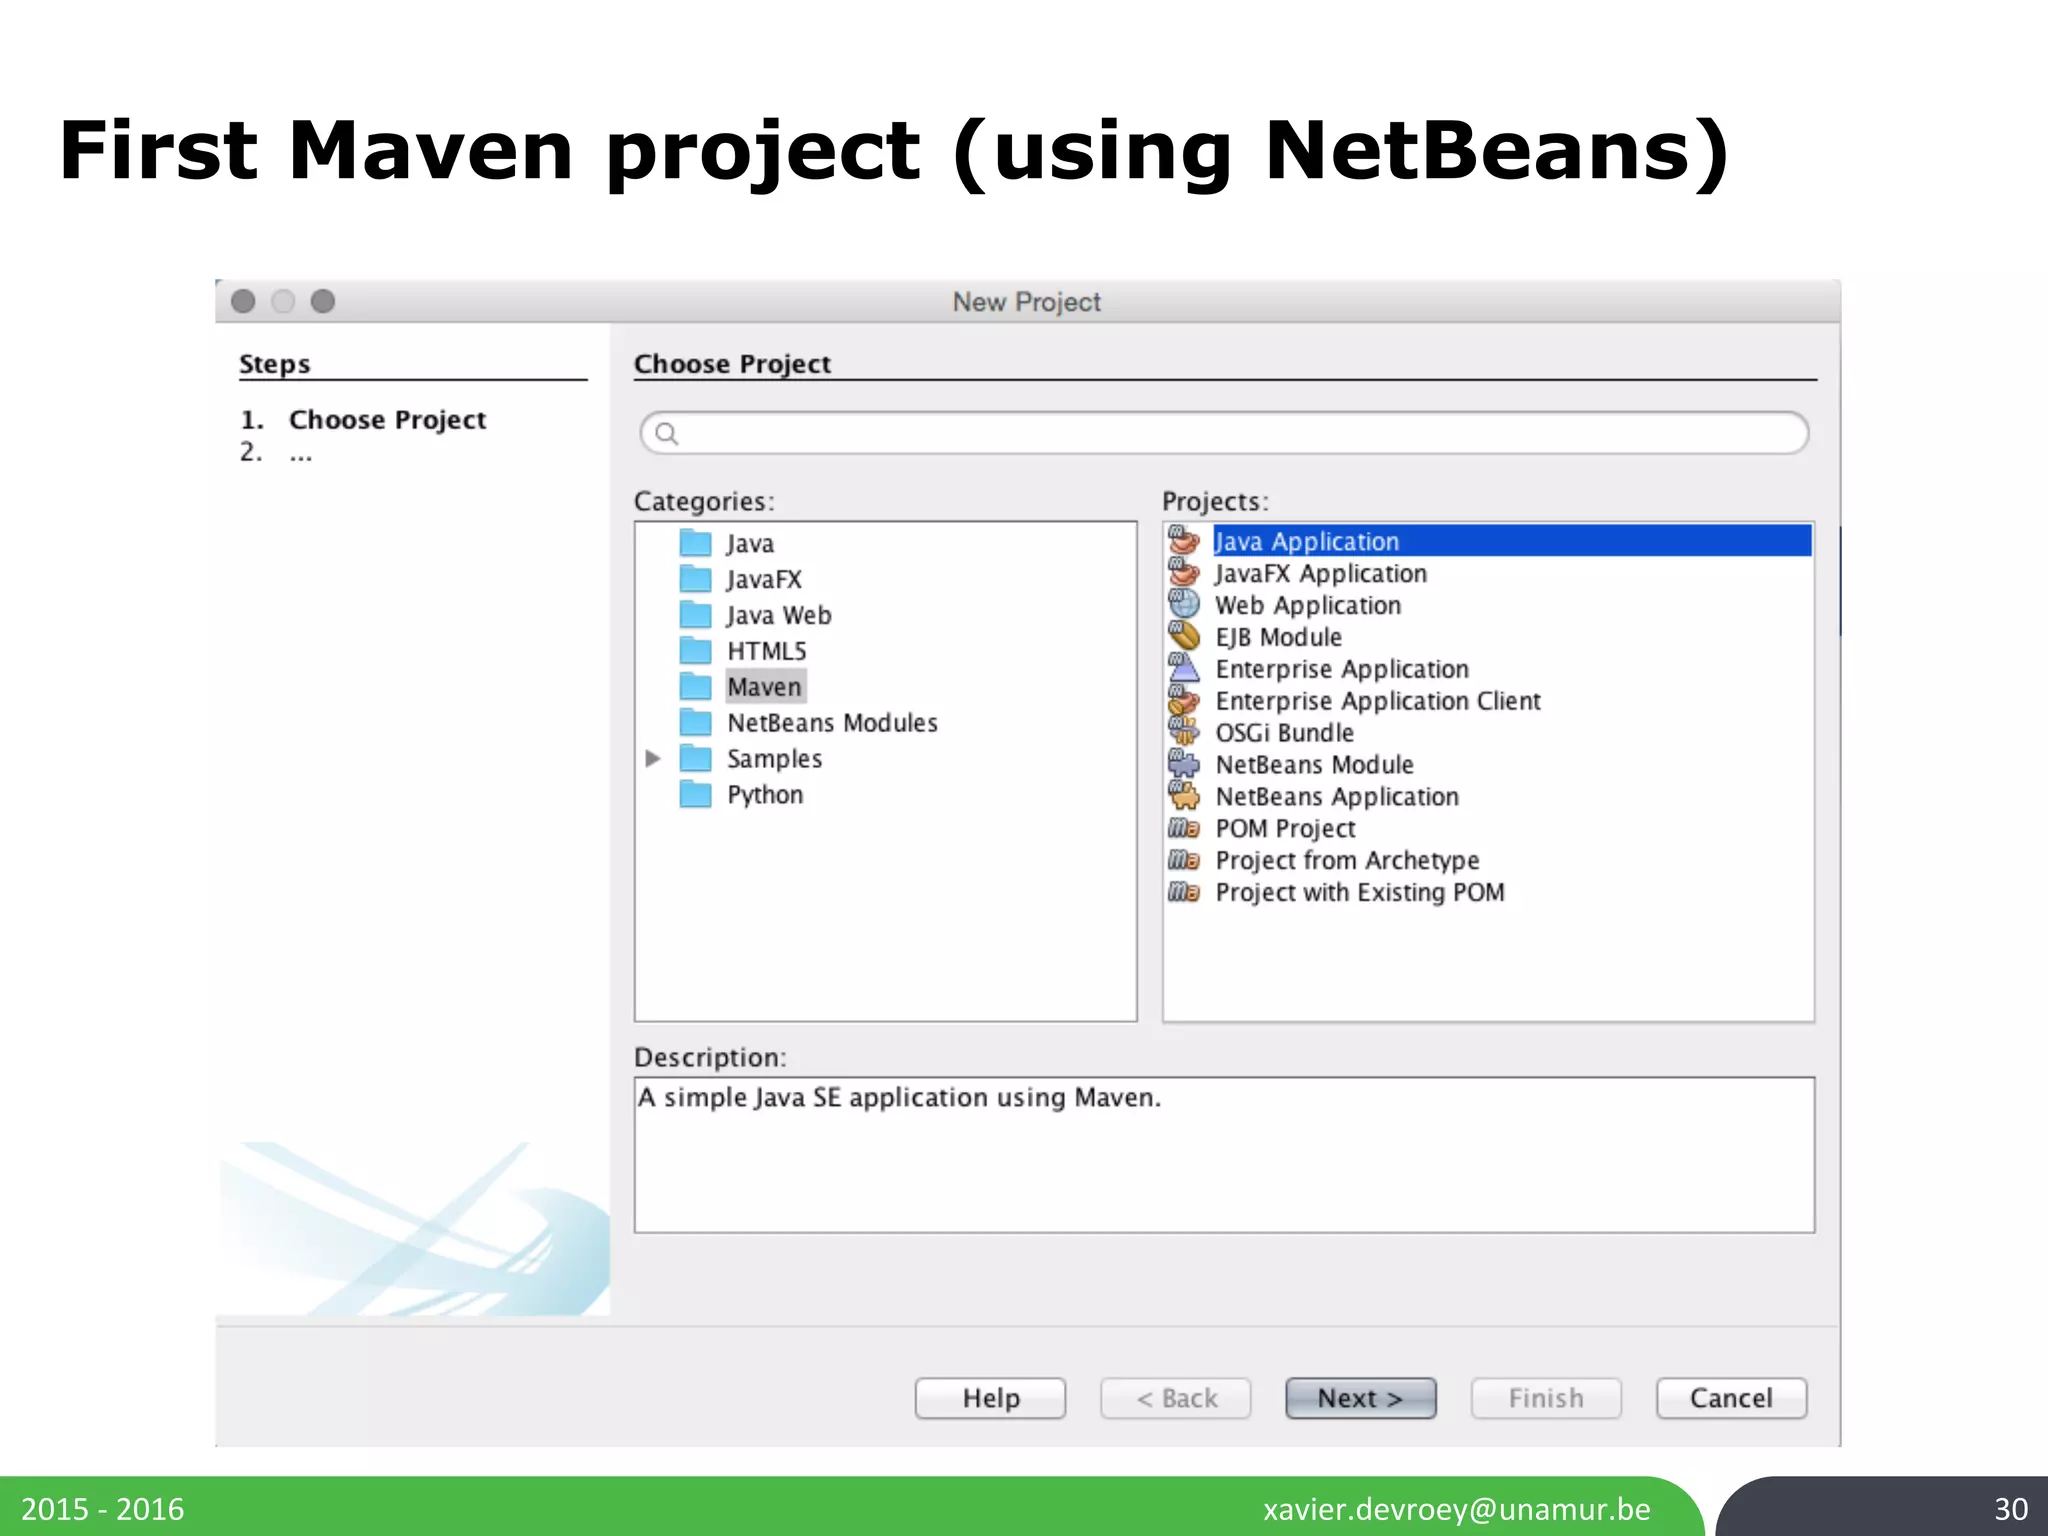Click the OSGi Bundle icon
This screenshot has width=2048, height=1536.
pyautogui.click(x=1184, y=733)
